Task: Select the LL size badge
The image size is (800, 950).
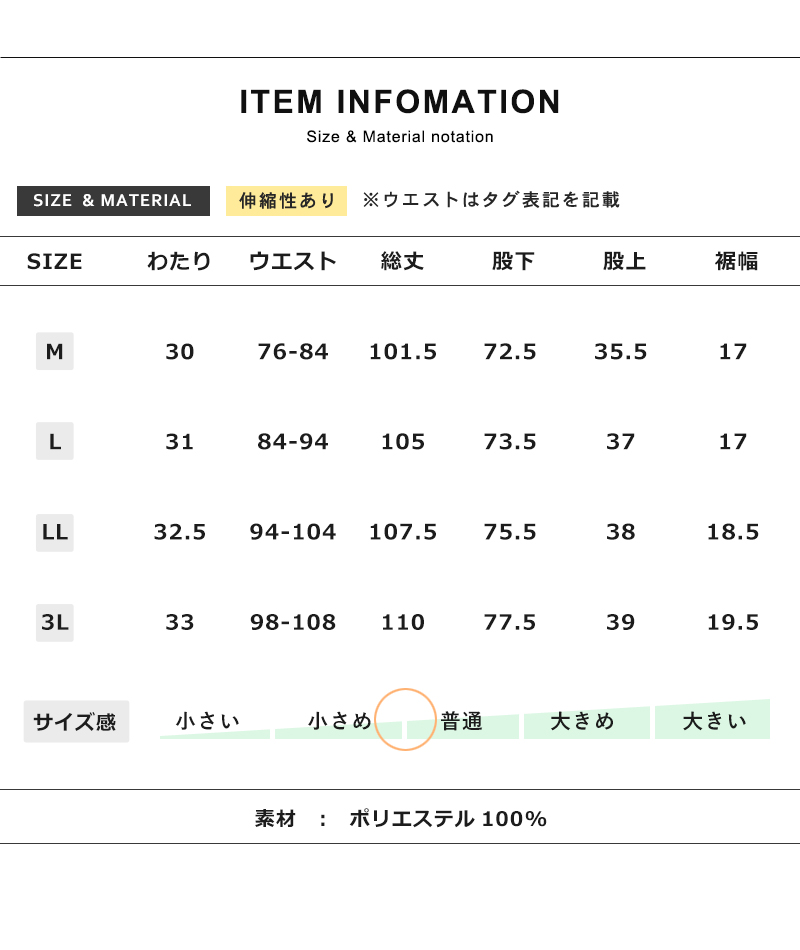Action: (55, 532)
